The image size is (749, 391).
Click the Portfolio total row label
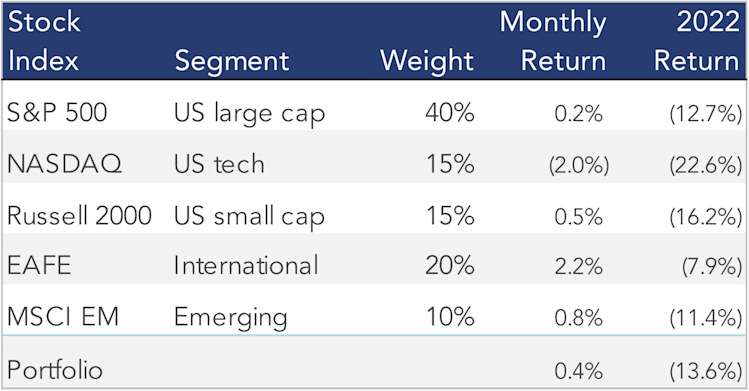click(55, 370)
